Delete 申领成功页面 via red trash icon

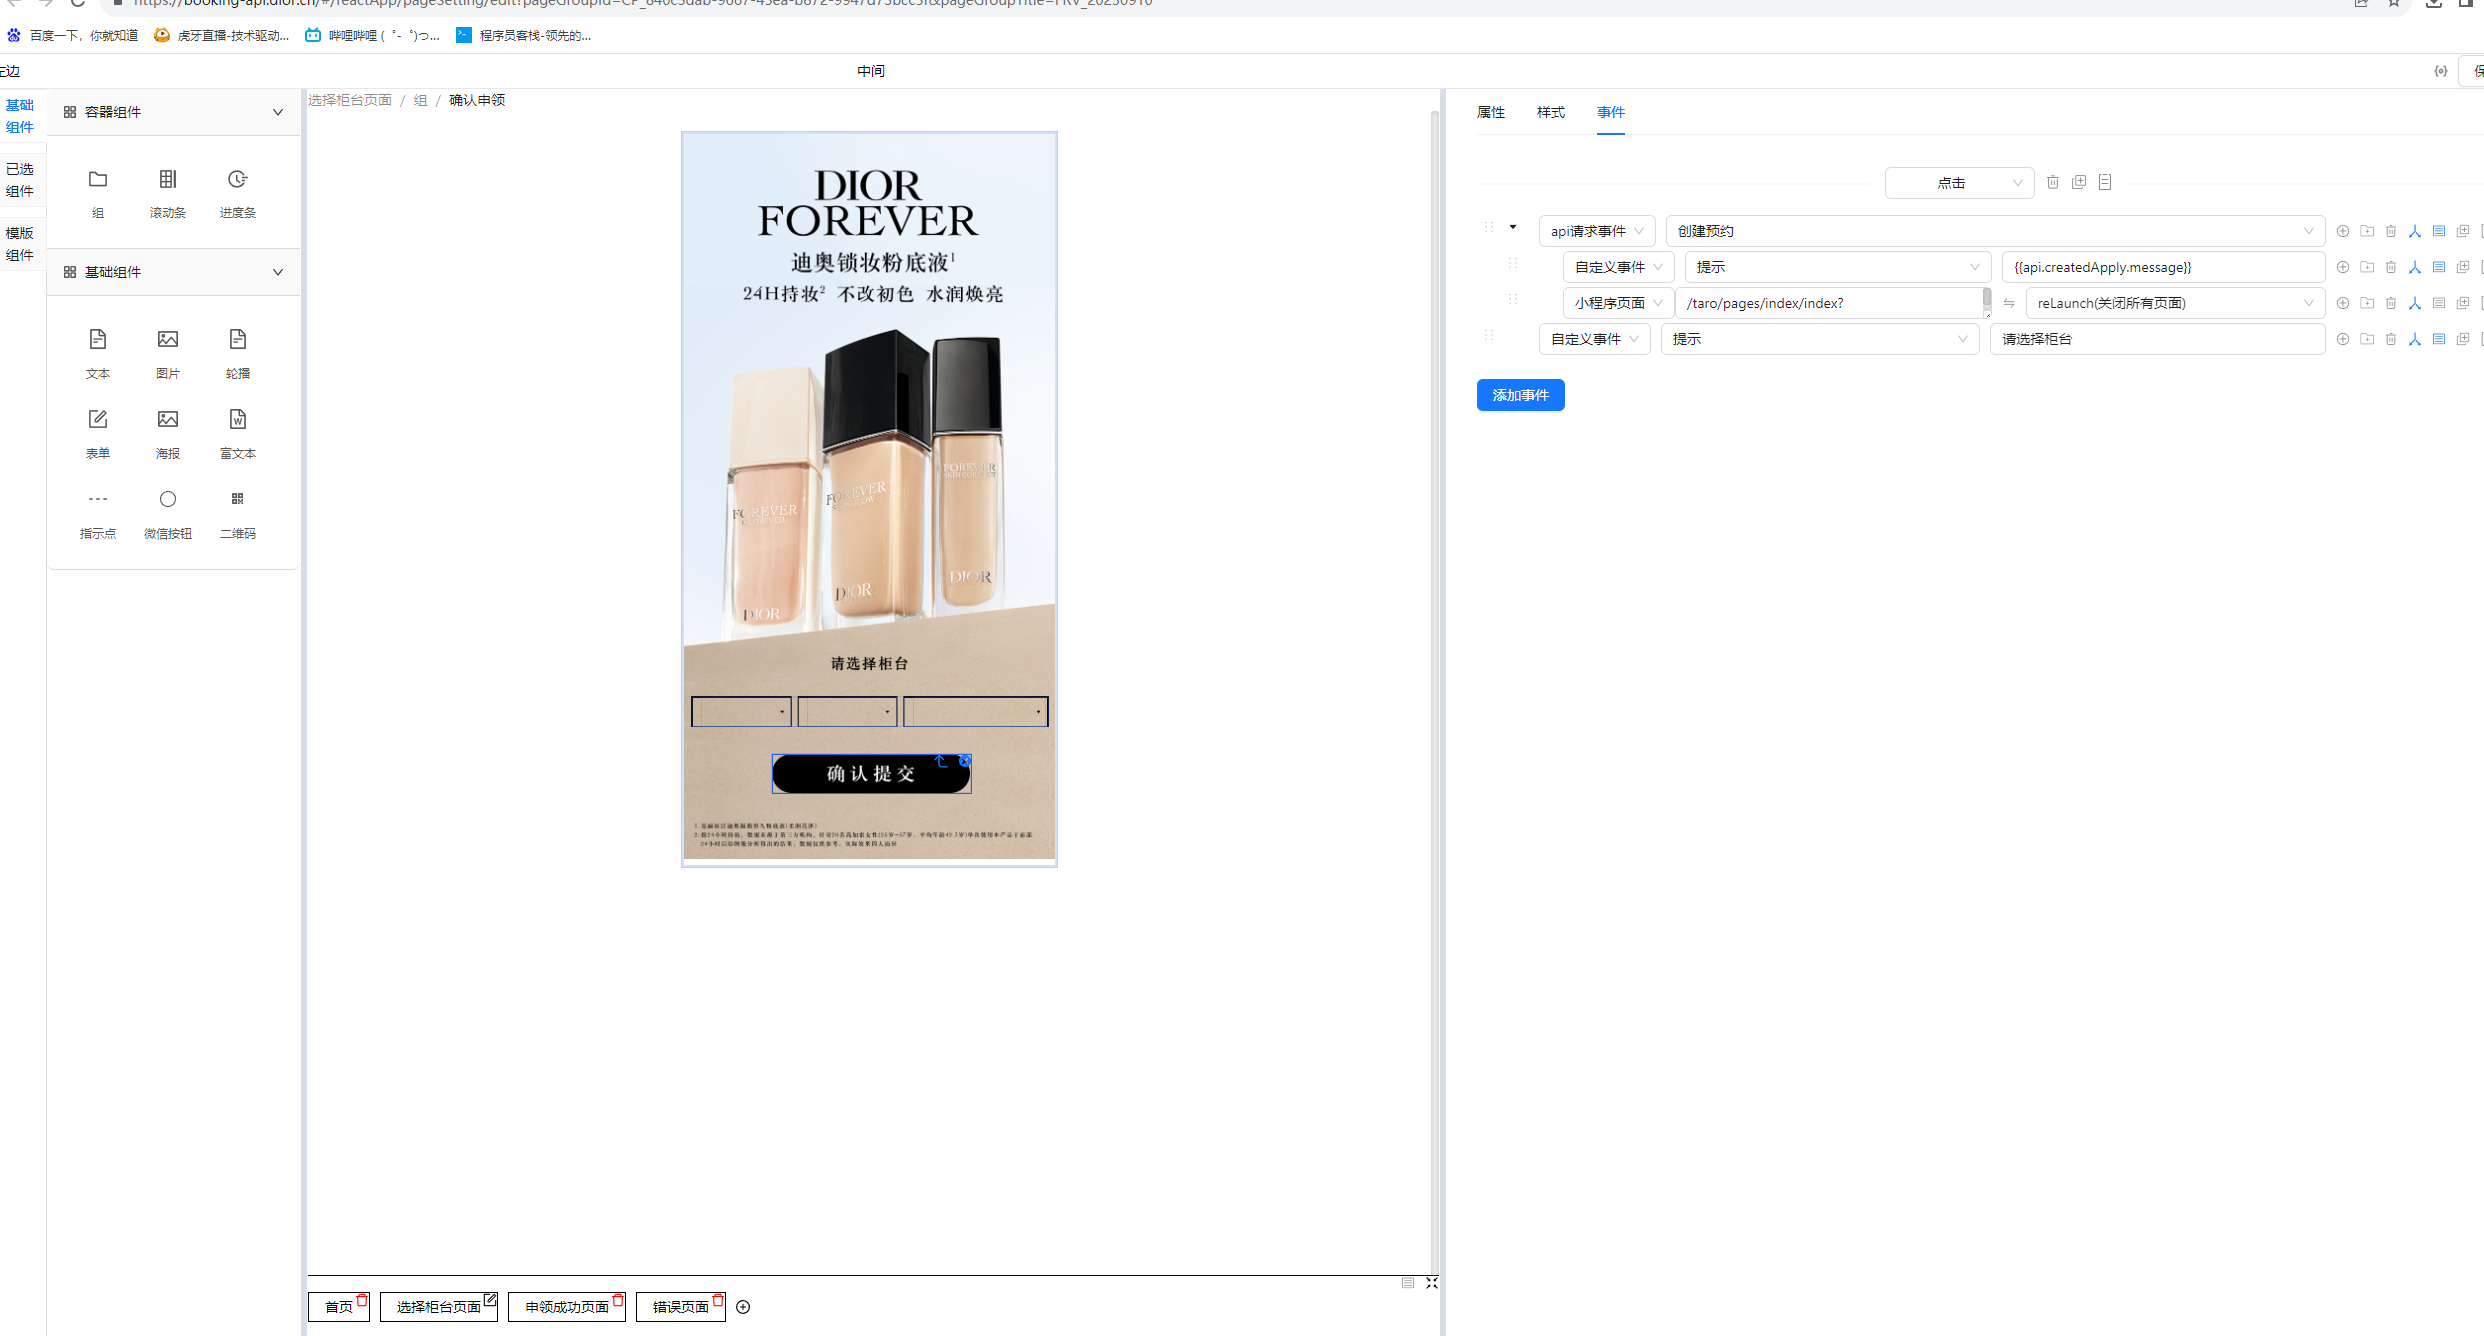618,1300
